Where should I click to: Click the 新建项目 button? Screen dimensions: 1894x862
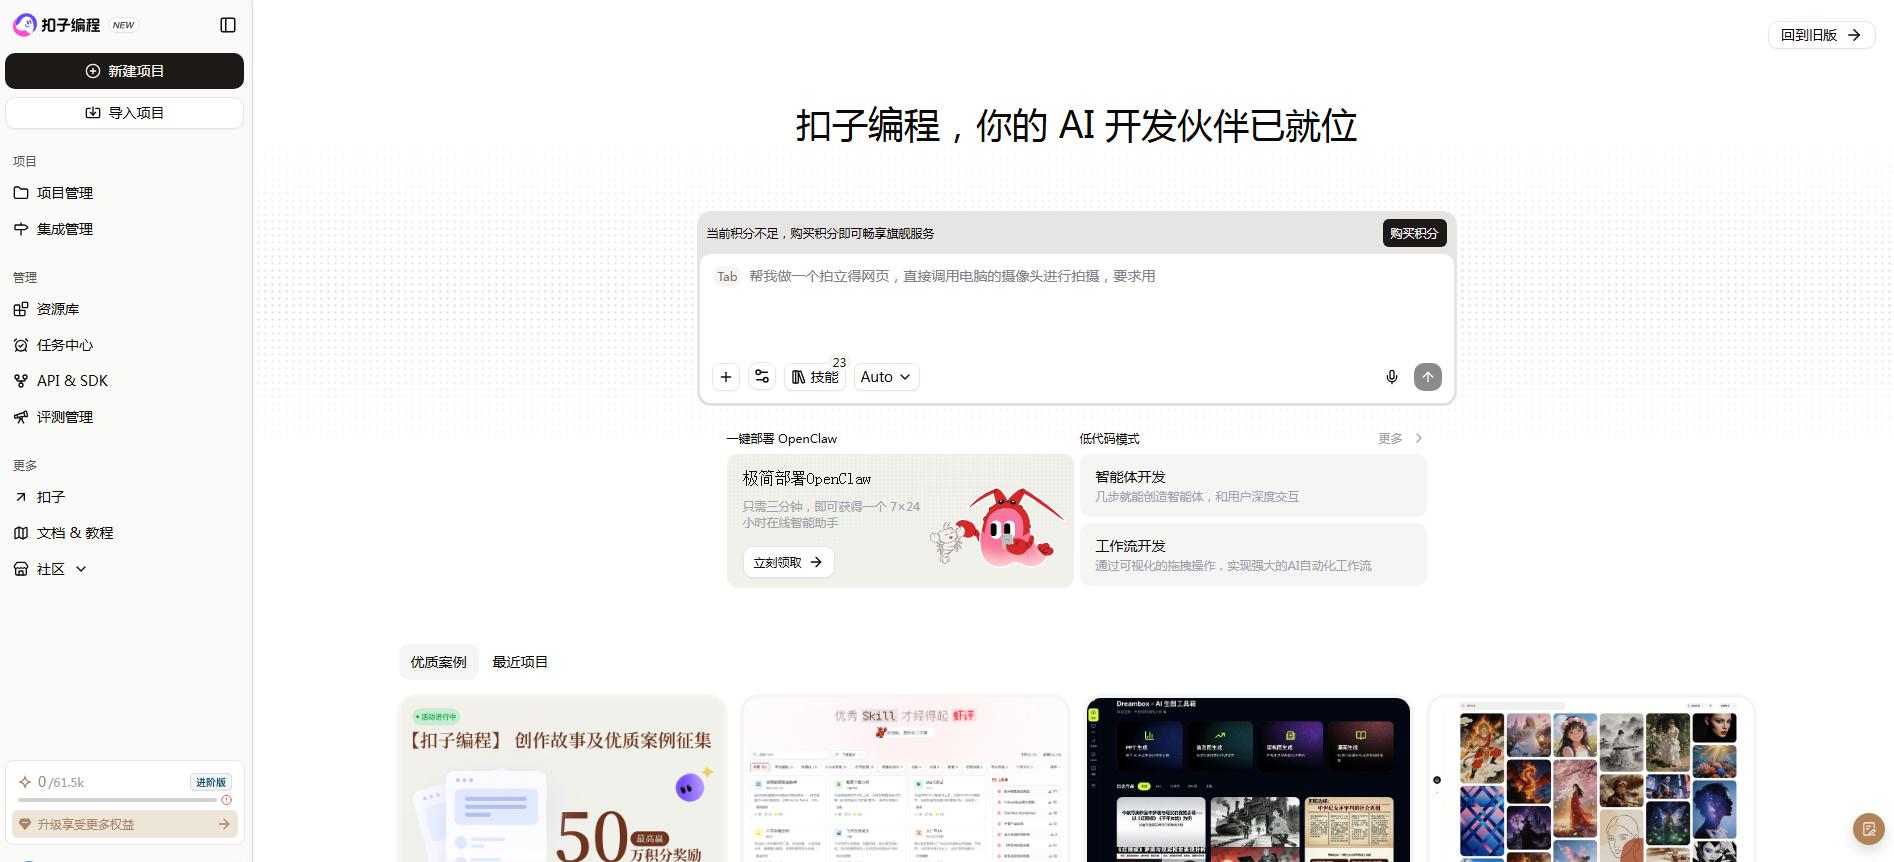pyautogui.click(x=124, y=71)
